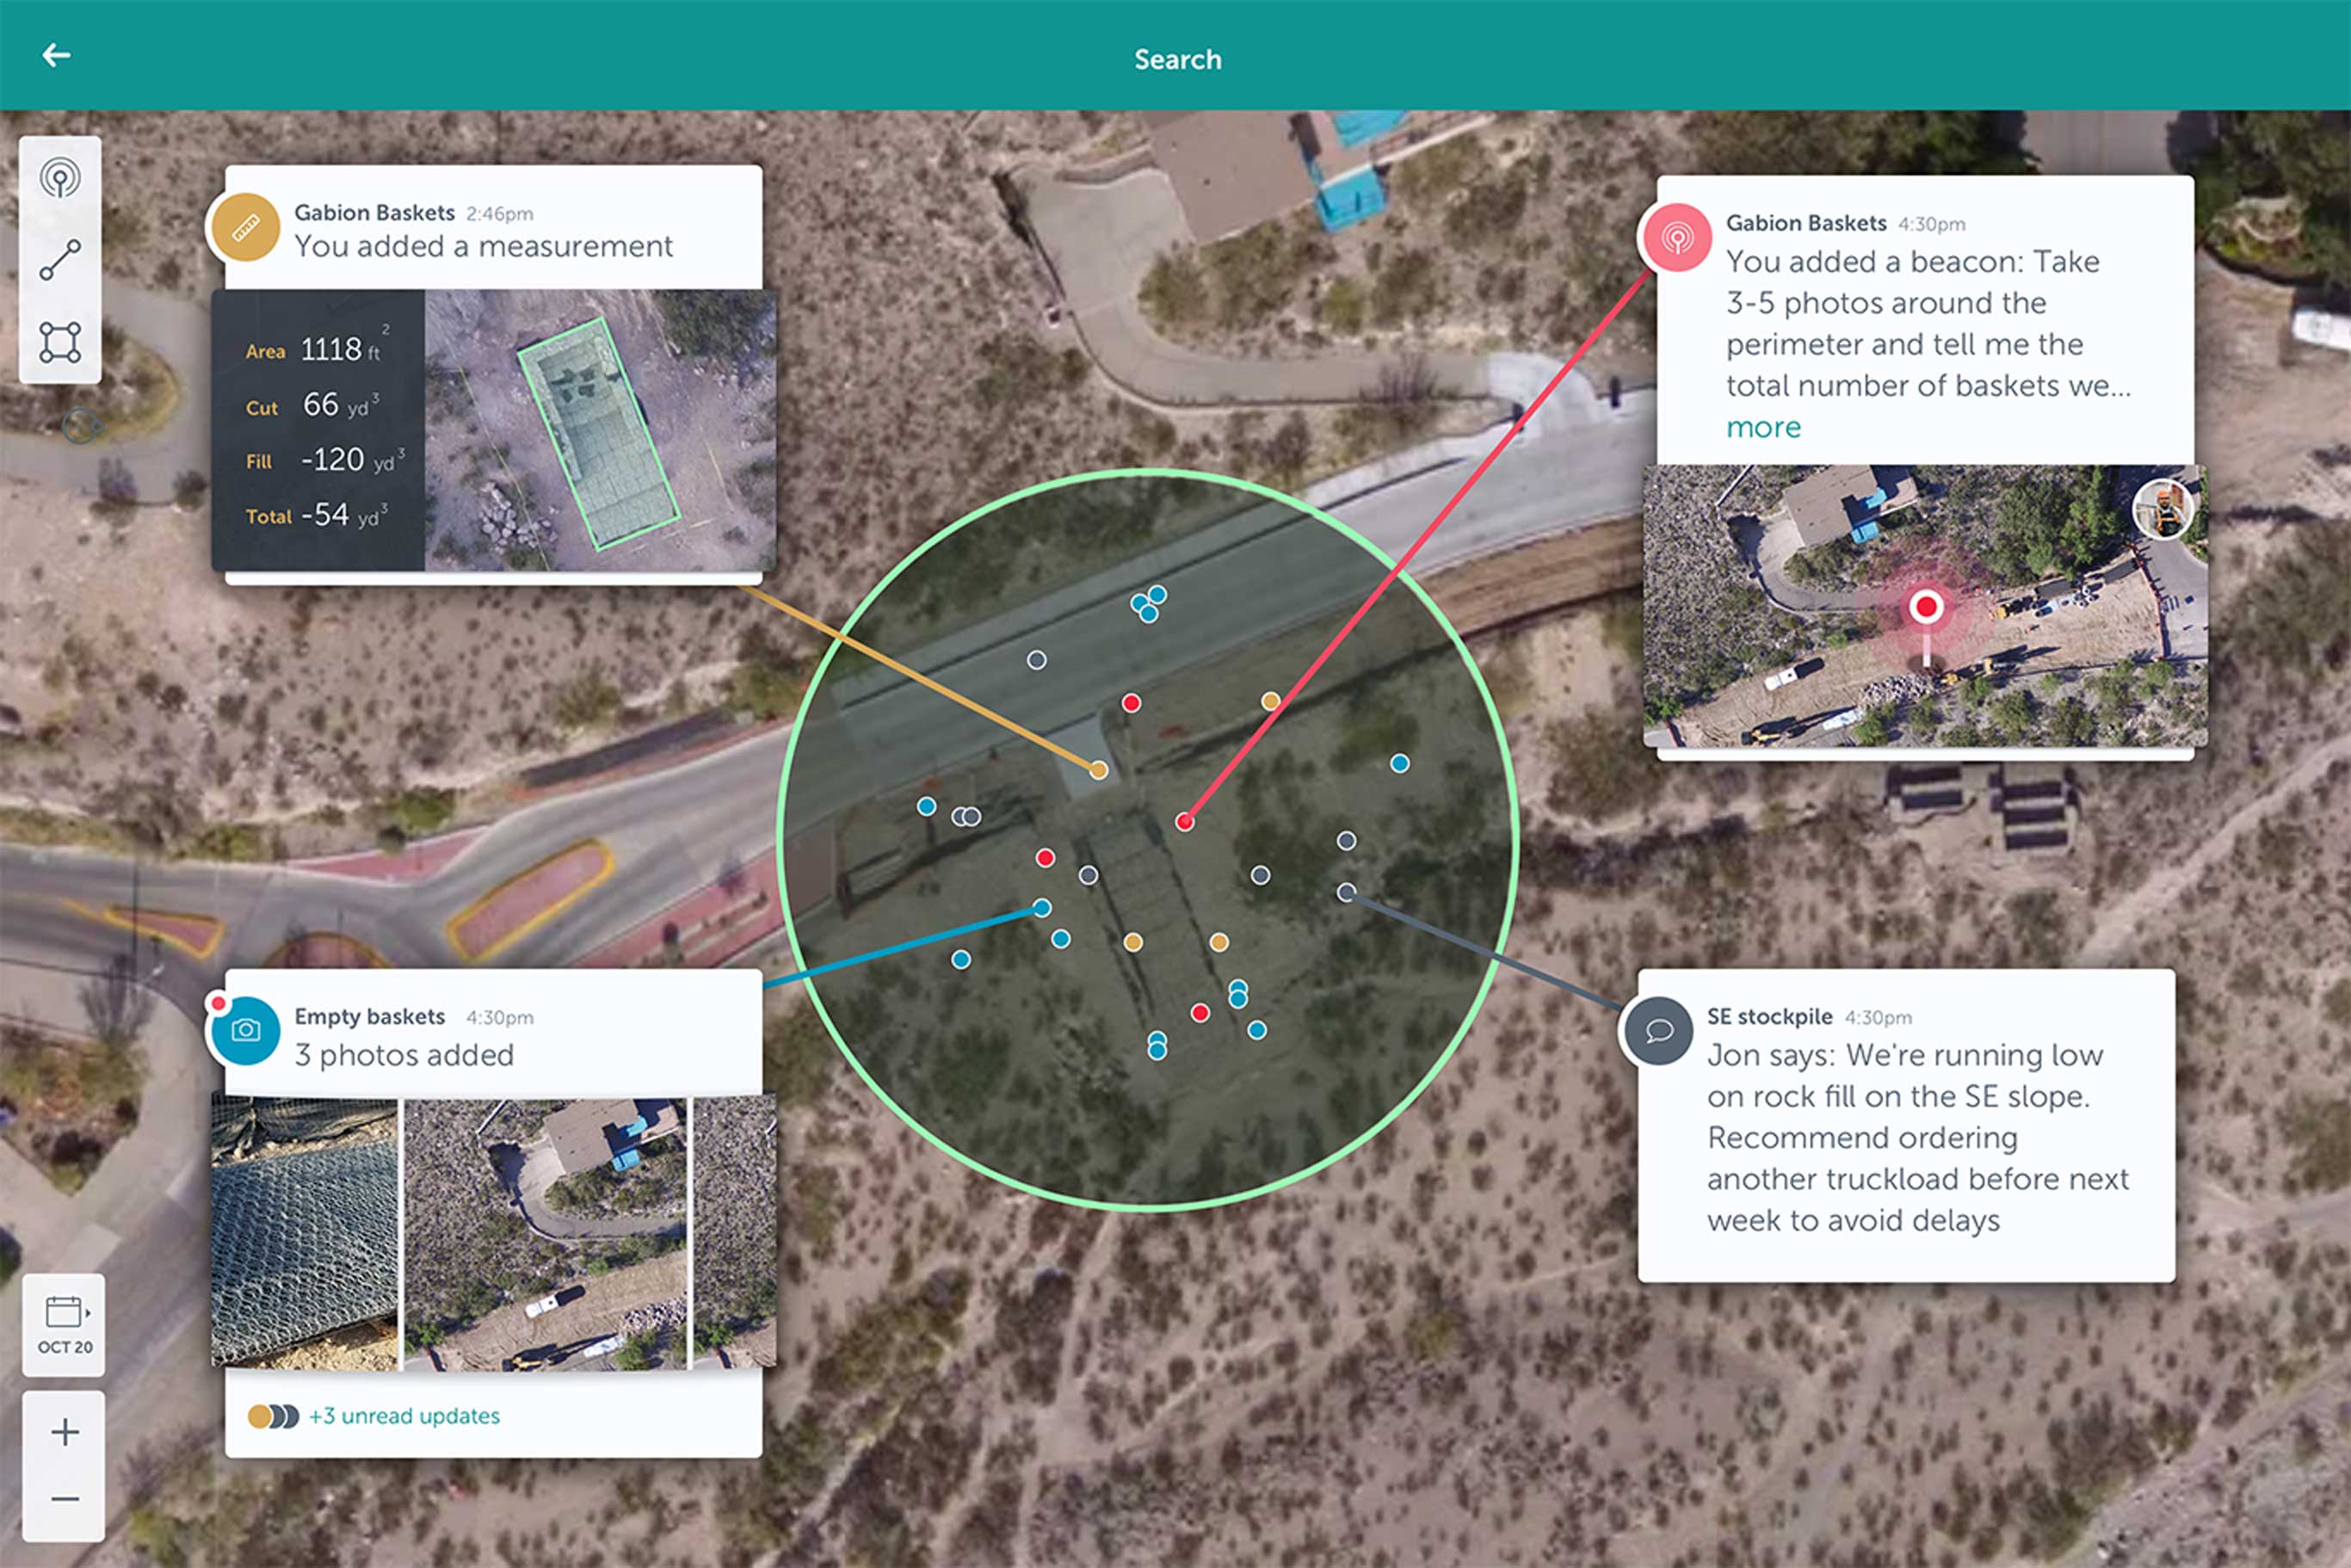The image size is (2351, 1568).
Task: Open the aerial house photo thumbnail
Action: tap(545, 1232)
